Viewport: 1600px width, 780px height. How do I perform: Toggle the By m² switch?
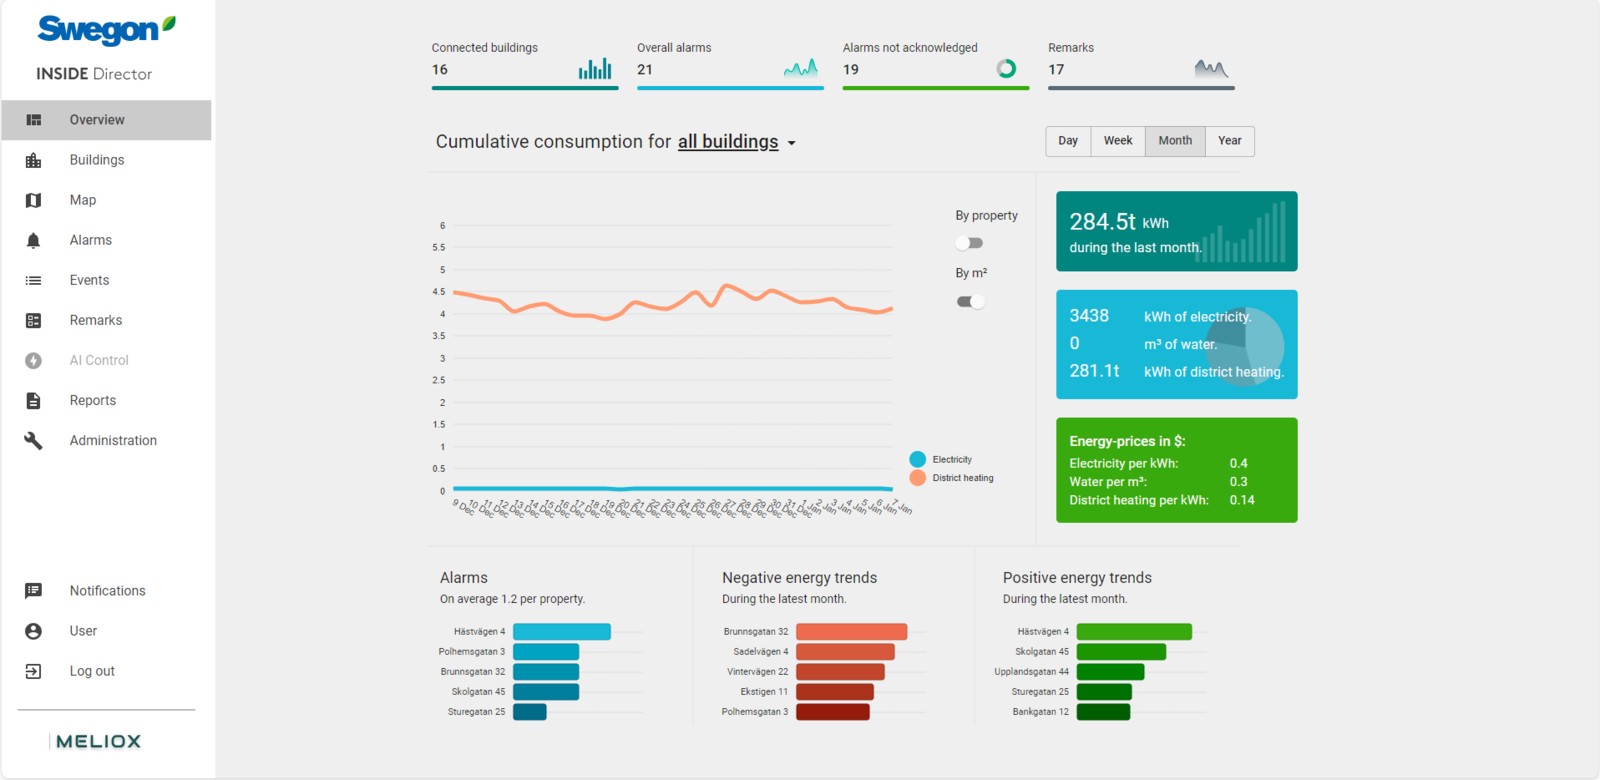[x=970, y=301]
